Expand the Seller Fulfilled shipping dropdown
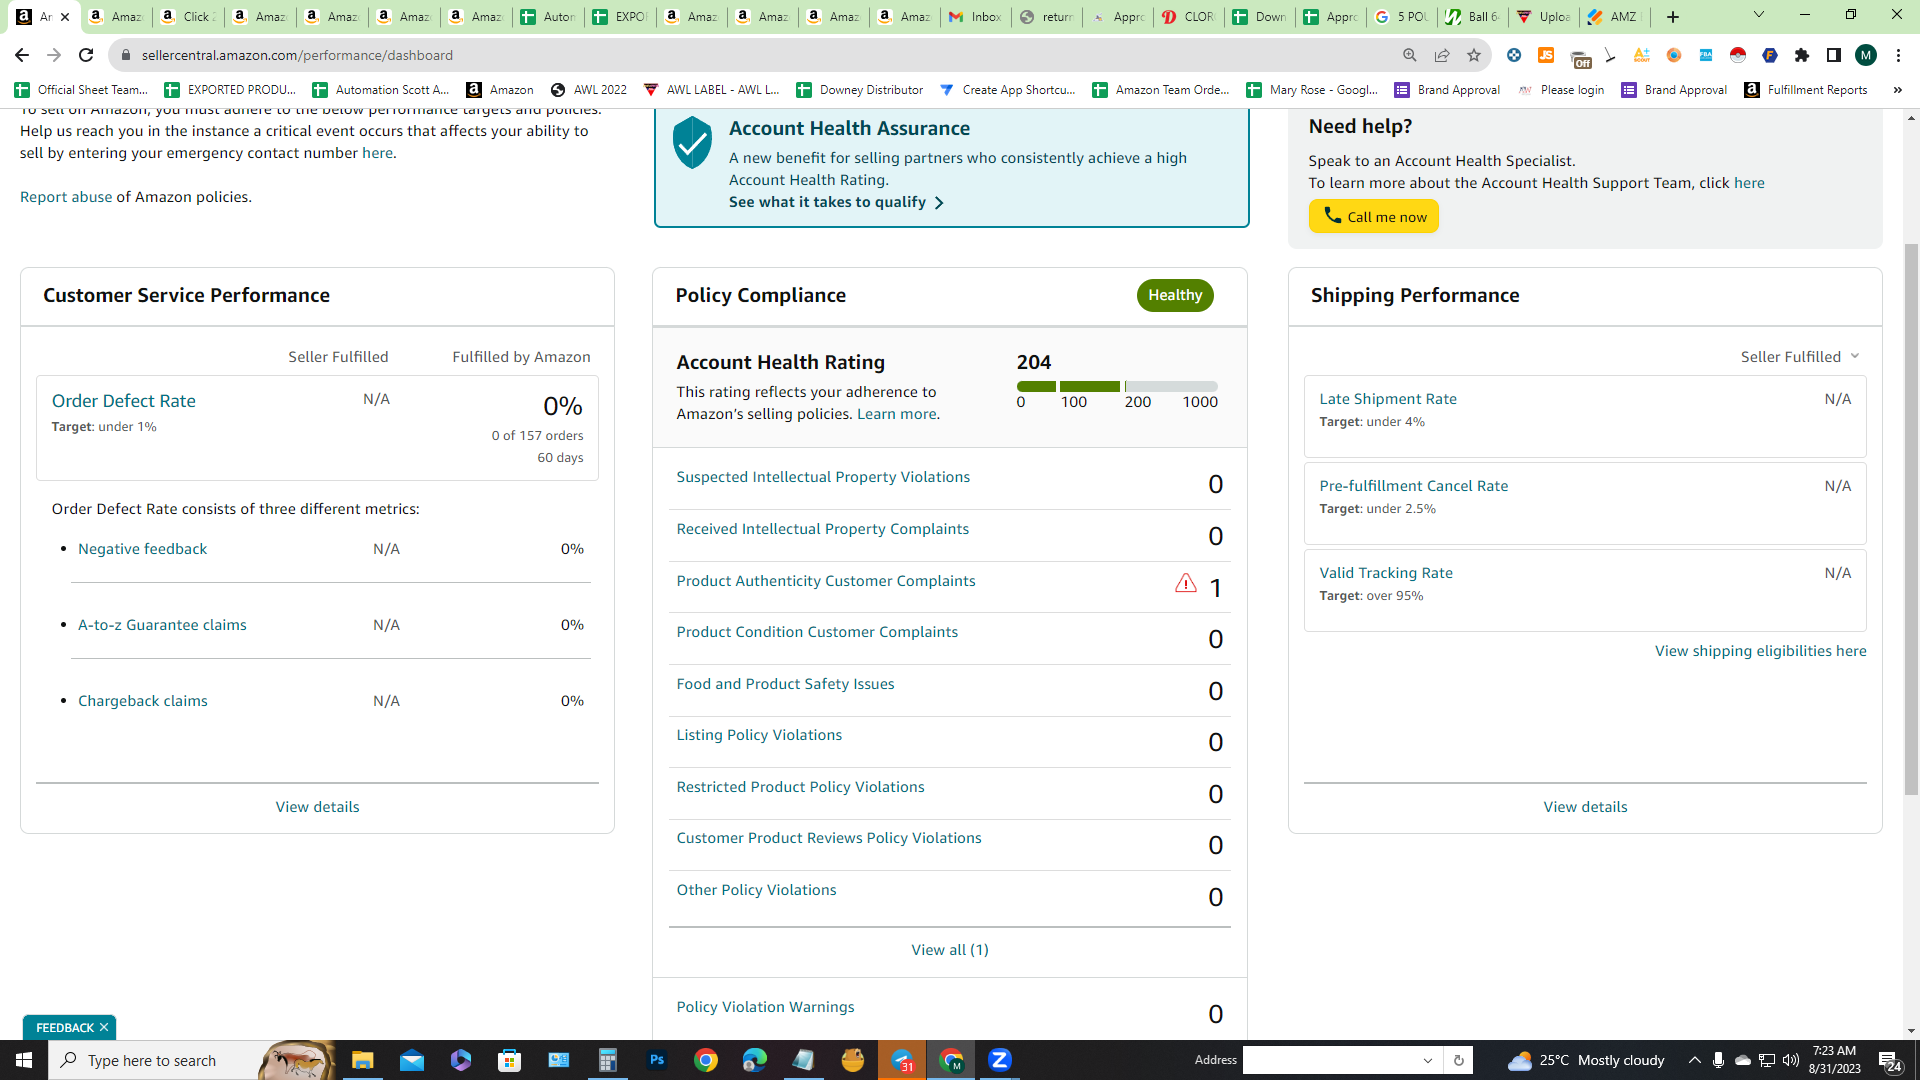Screen dimensions: 1920x1080 1800,357
